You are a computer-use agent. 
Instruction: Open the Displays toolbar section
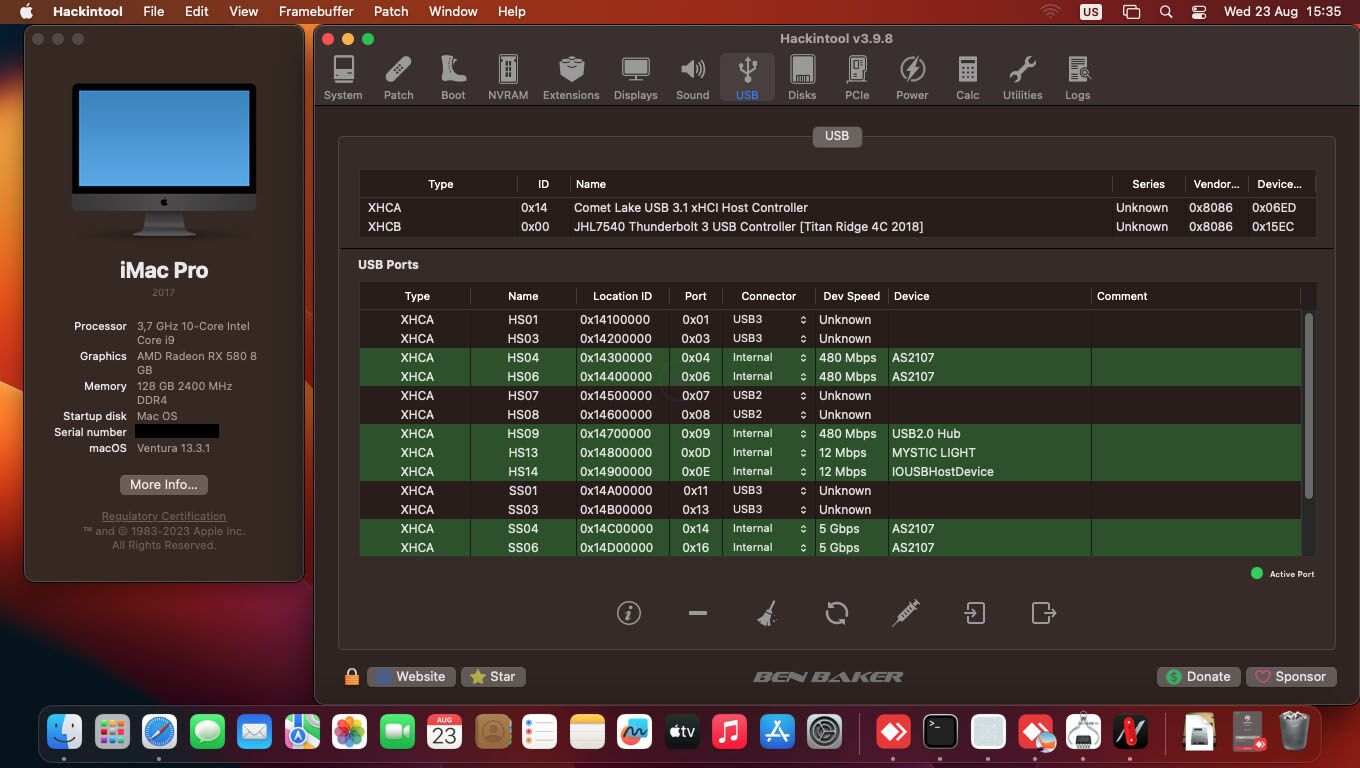636,78
